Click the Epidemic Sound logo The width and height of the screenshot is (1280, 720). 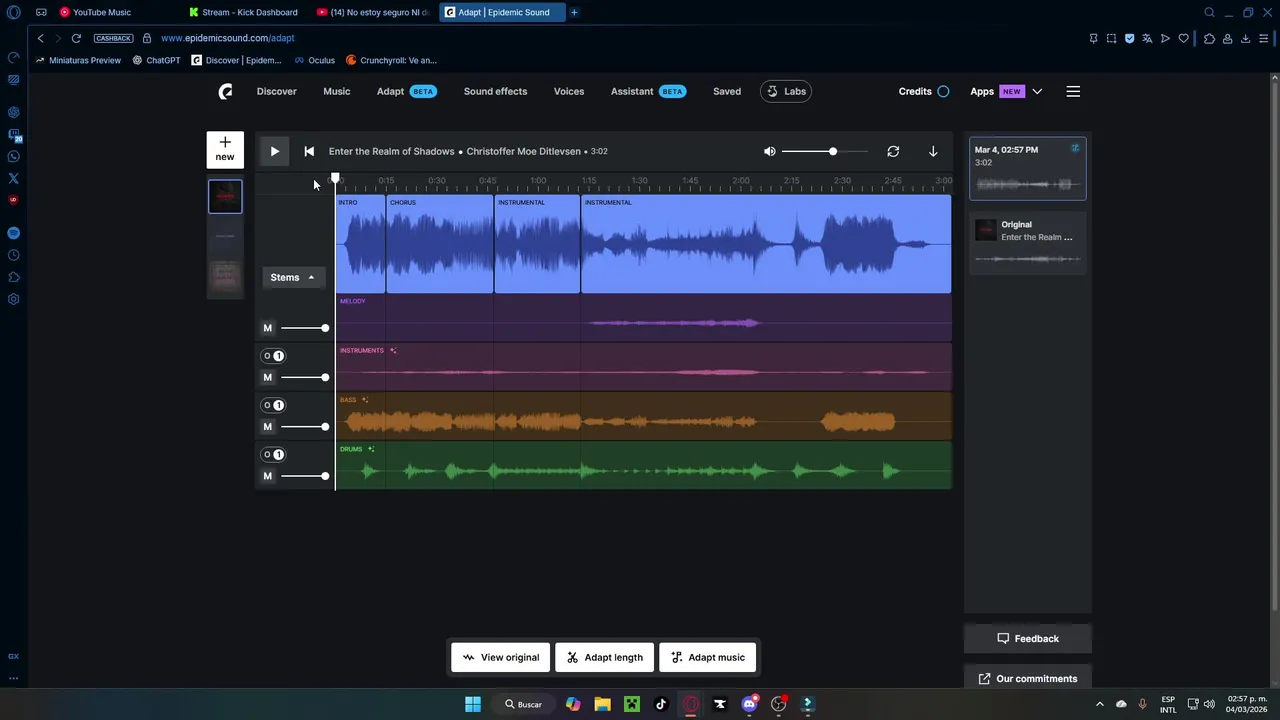[226, 91]
